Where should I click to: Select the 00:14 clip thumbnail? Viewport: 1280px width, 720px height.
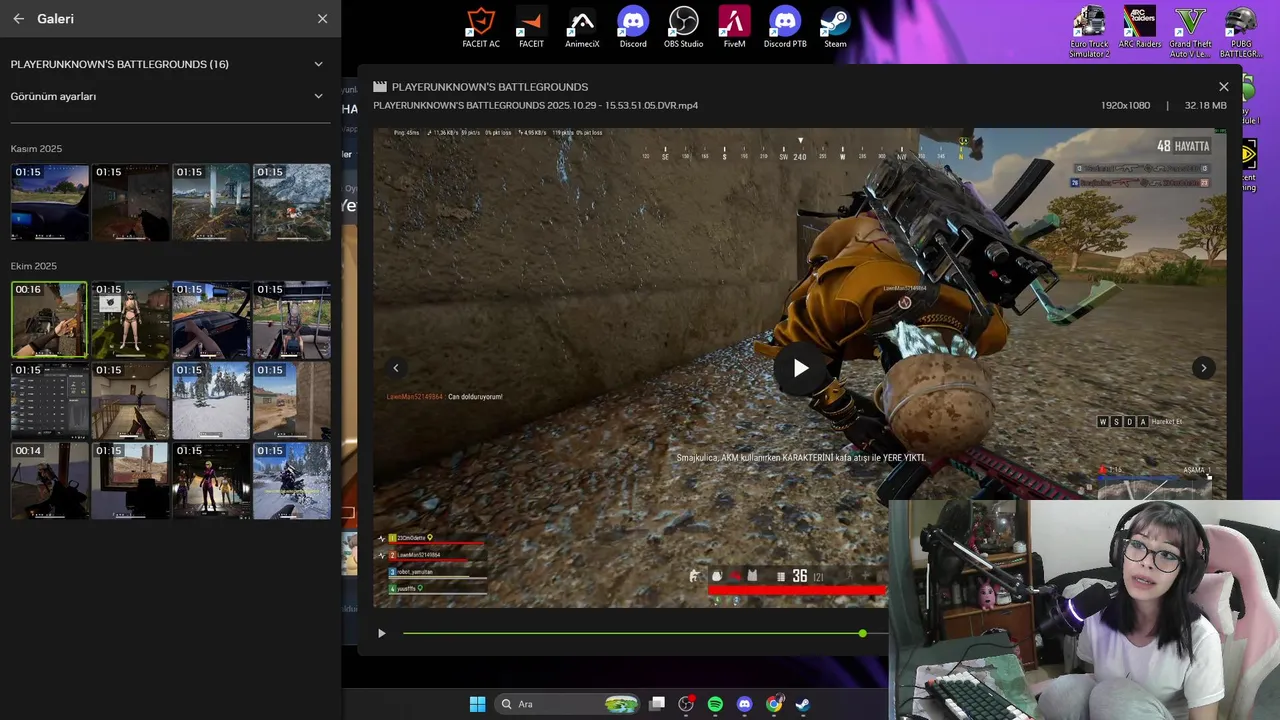coord(50,481)
